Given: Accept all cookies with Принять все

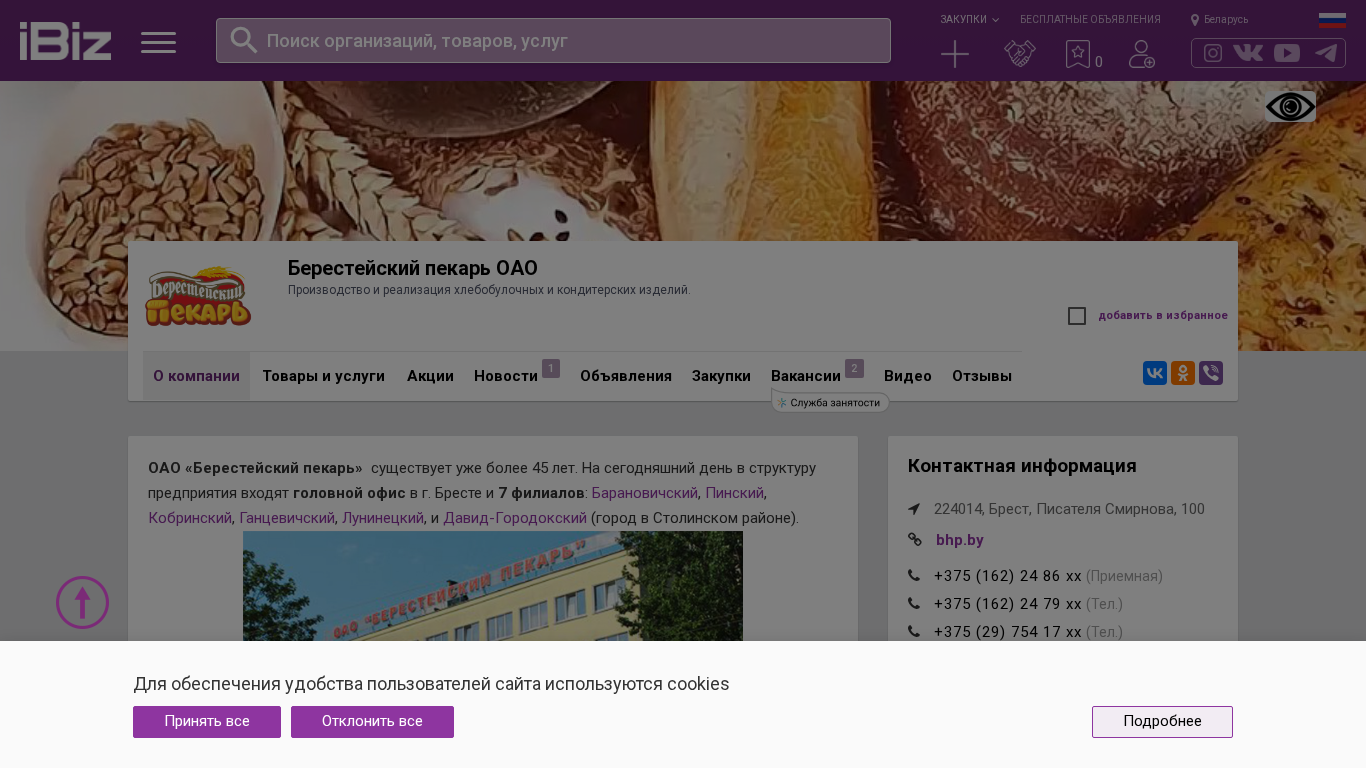Looking at the screenshot, I should pos(207,722).
